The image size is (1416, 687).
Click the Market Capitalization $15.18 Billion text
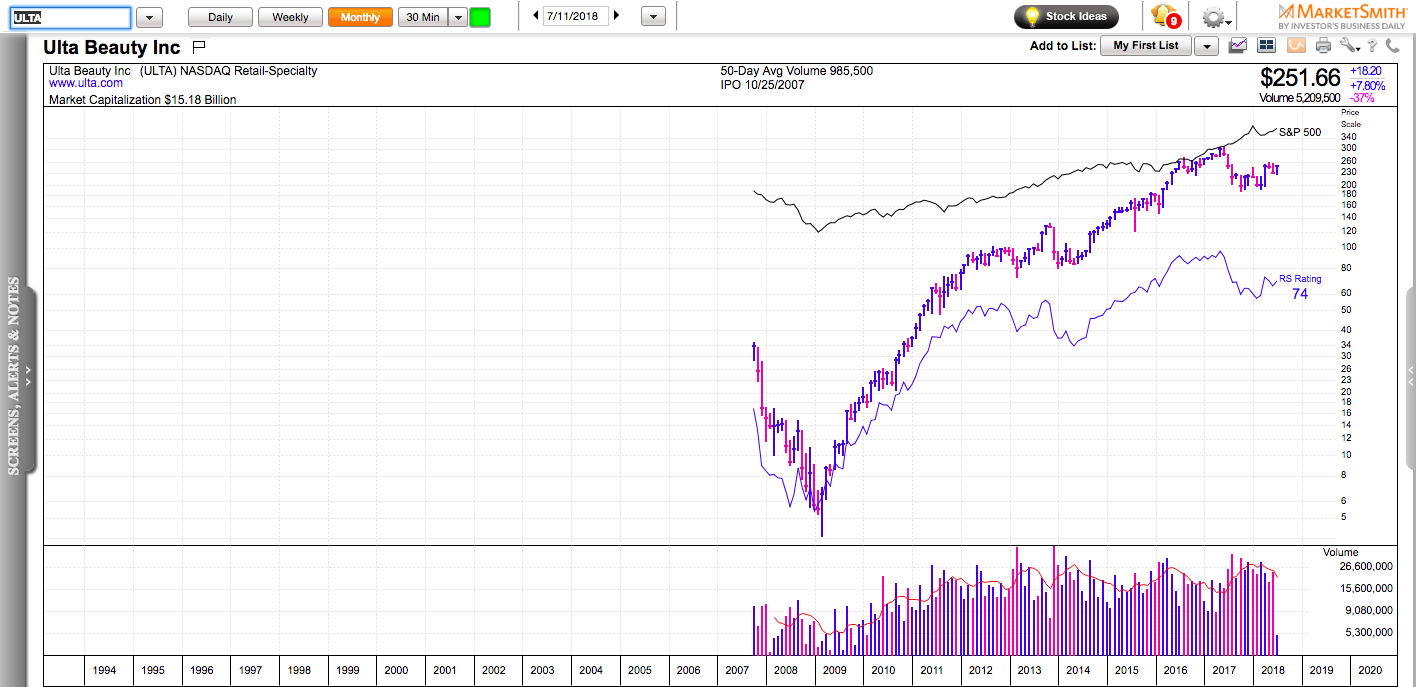(x=143, y=100)
